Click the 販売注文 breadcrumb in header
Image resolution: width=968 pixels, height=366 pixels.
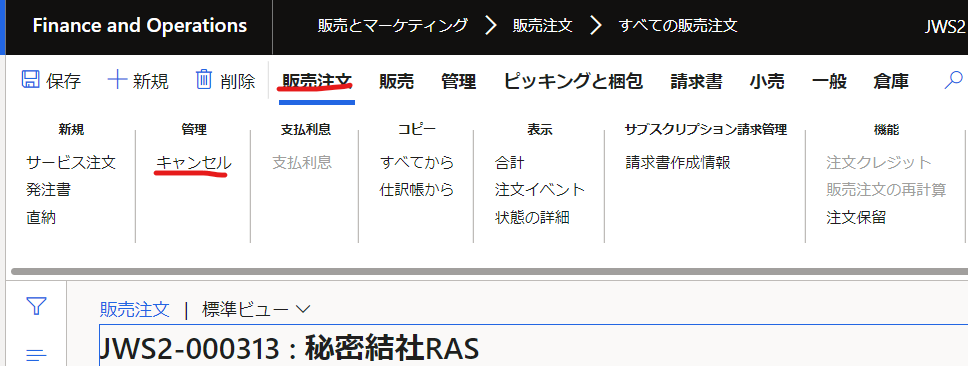[x=543, y=26]
